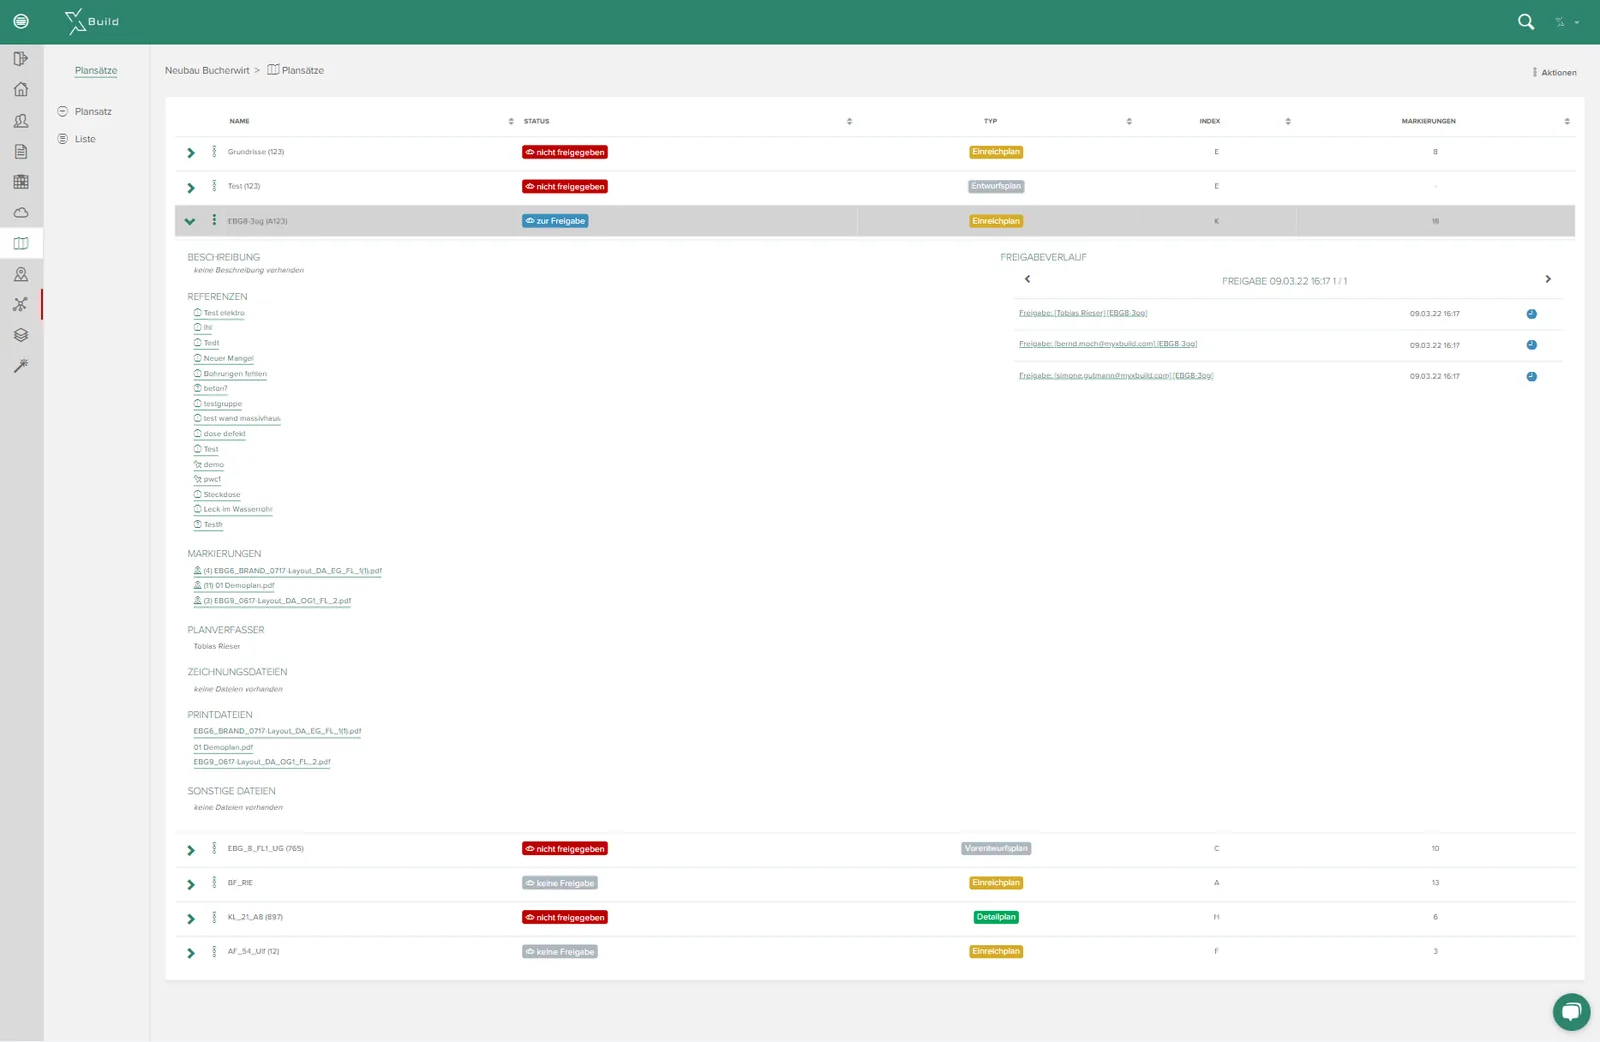
Task: Select the Plansatz view option
Action: pos(93,112)
